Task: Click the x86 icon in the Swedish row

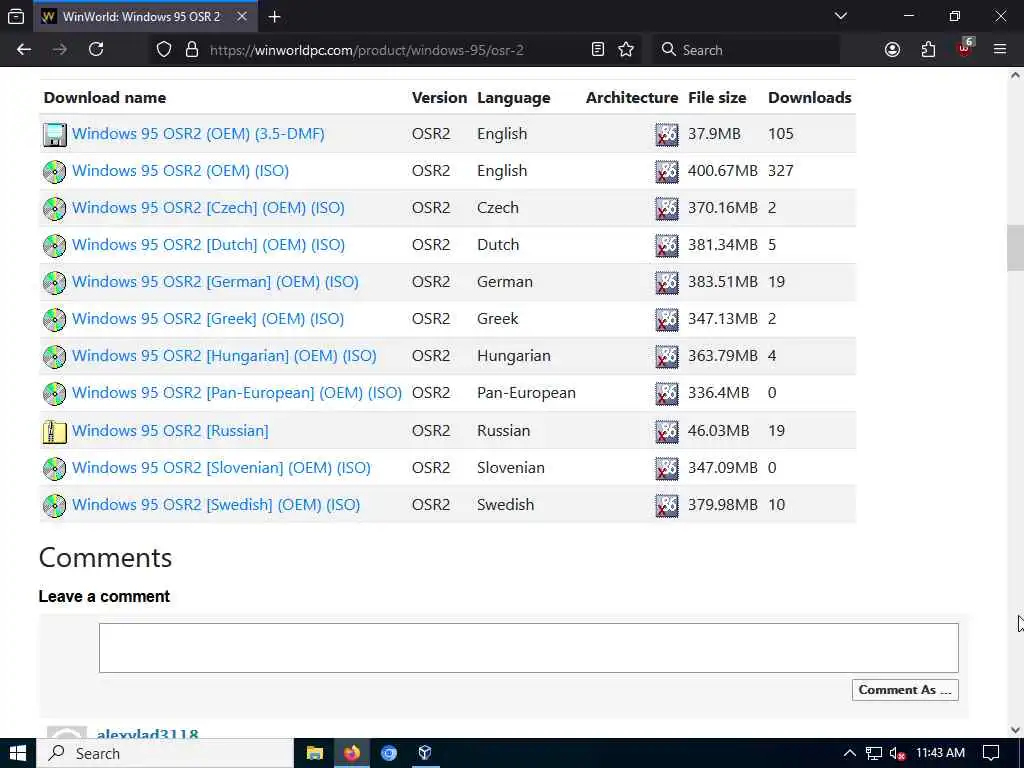Action: tap(667, 505)
